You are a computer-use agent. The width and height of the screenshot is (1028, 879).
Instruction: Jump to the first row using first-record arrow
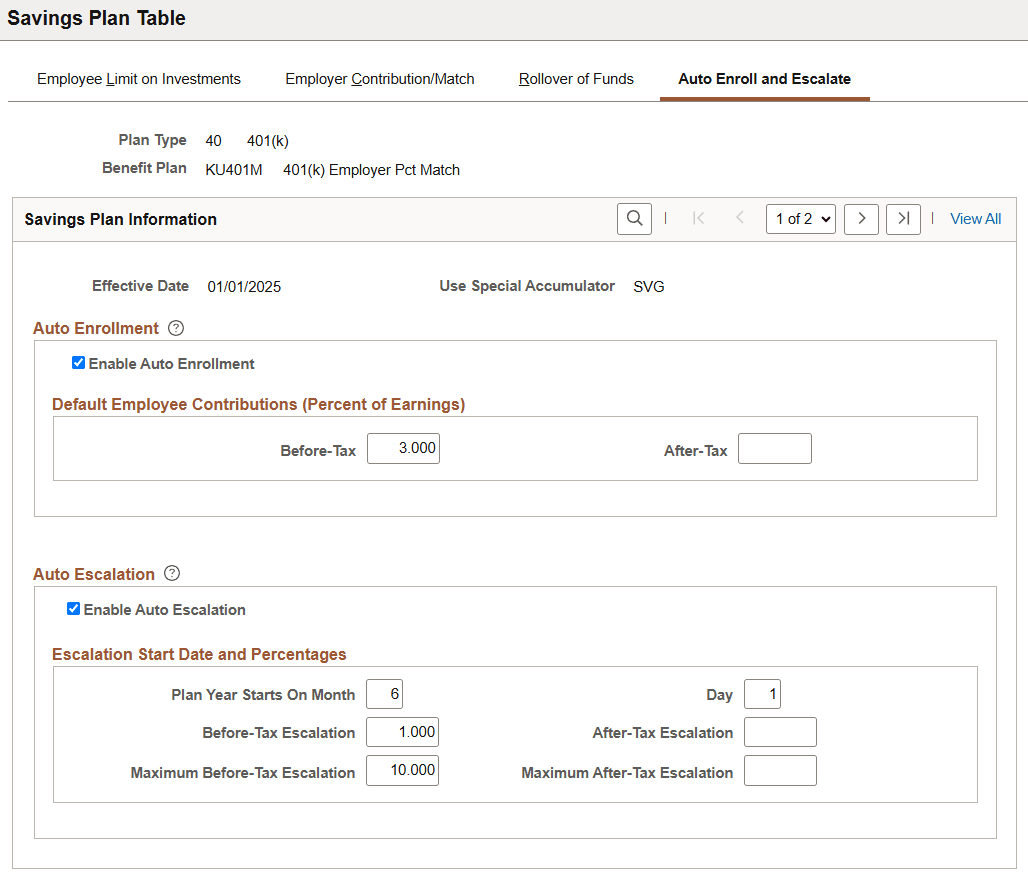click(x=699, y=218)
